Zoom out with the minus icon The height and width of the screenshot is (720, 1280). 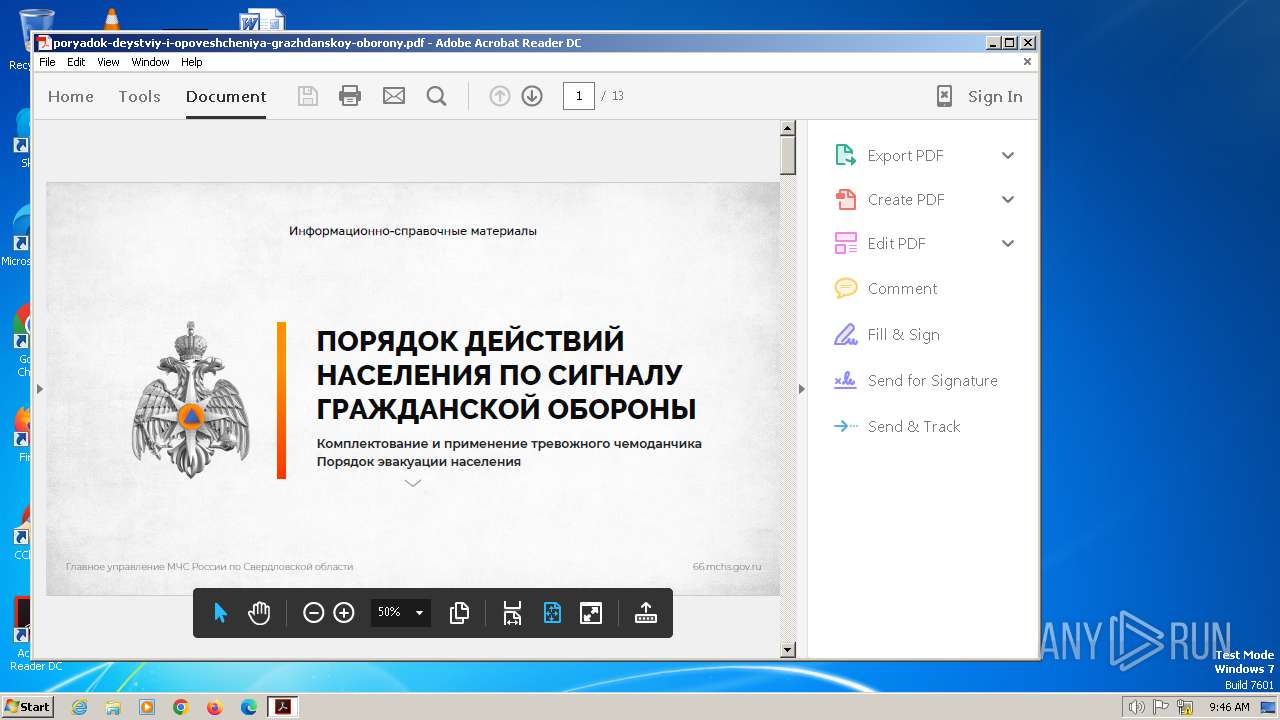(313, 613)
